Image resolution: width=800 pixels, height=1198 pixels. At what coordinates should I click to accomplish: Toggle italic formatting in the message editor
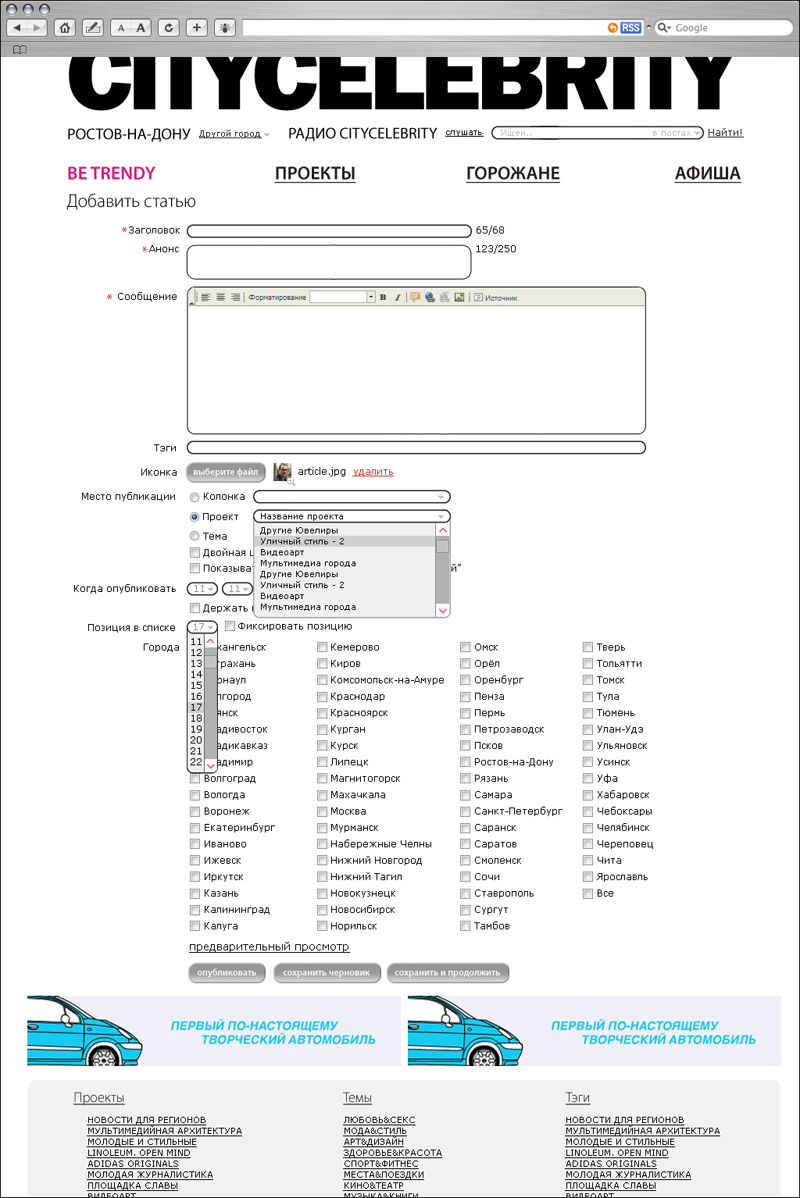[397, 297]
